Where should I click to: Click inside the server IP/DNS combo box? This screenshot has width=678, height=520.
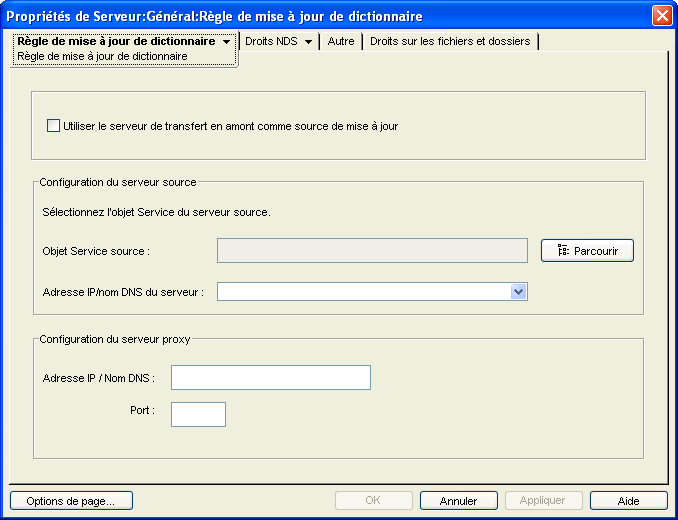[363, 292]
